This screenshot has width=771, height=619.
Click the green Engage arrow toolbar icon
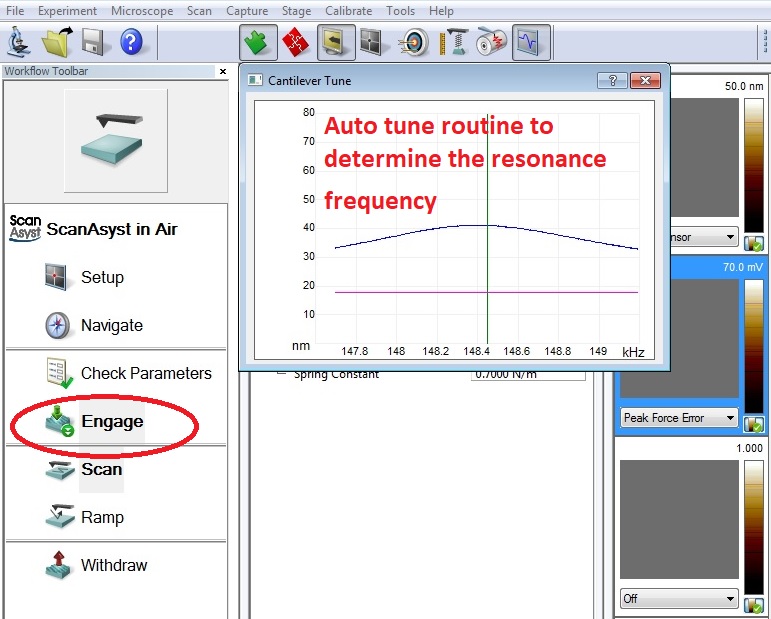(x=258, y=42)
